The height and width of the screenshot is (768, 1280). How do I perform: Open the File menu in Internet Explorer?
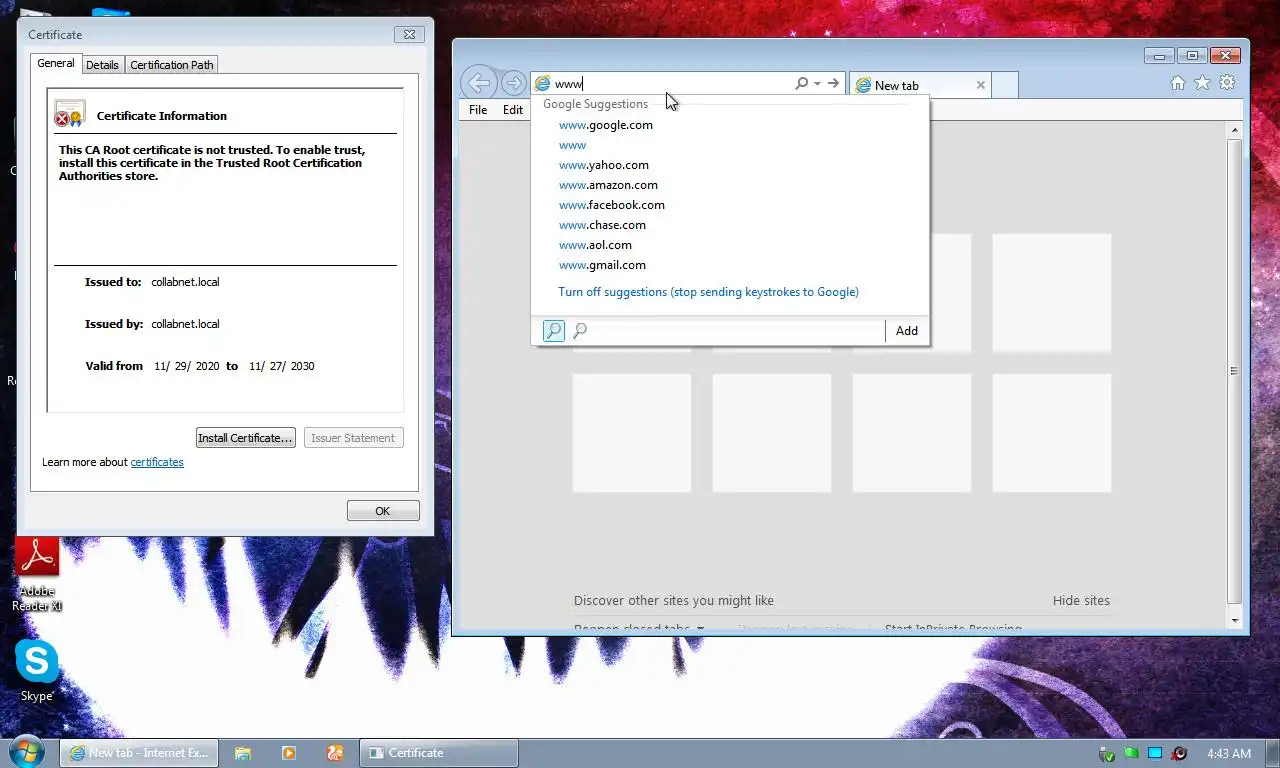coord(478,110)
